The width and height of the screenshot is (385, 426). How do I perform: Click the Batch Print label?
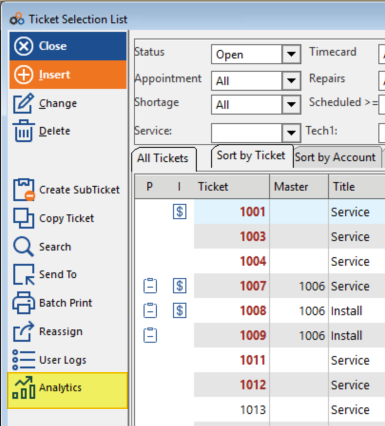pos(66,303)
